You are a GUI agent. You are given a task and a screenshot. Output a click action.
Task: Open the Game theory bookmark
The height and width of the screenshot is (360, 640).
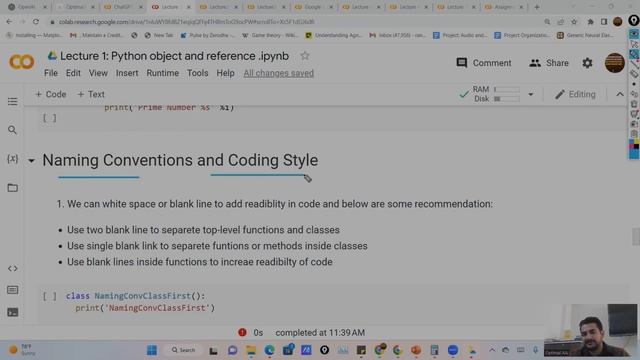(x=270, y=35)
